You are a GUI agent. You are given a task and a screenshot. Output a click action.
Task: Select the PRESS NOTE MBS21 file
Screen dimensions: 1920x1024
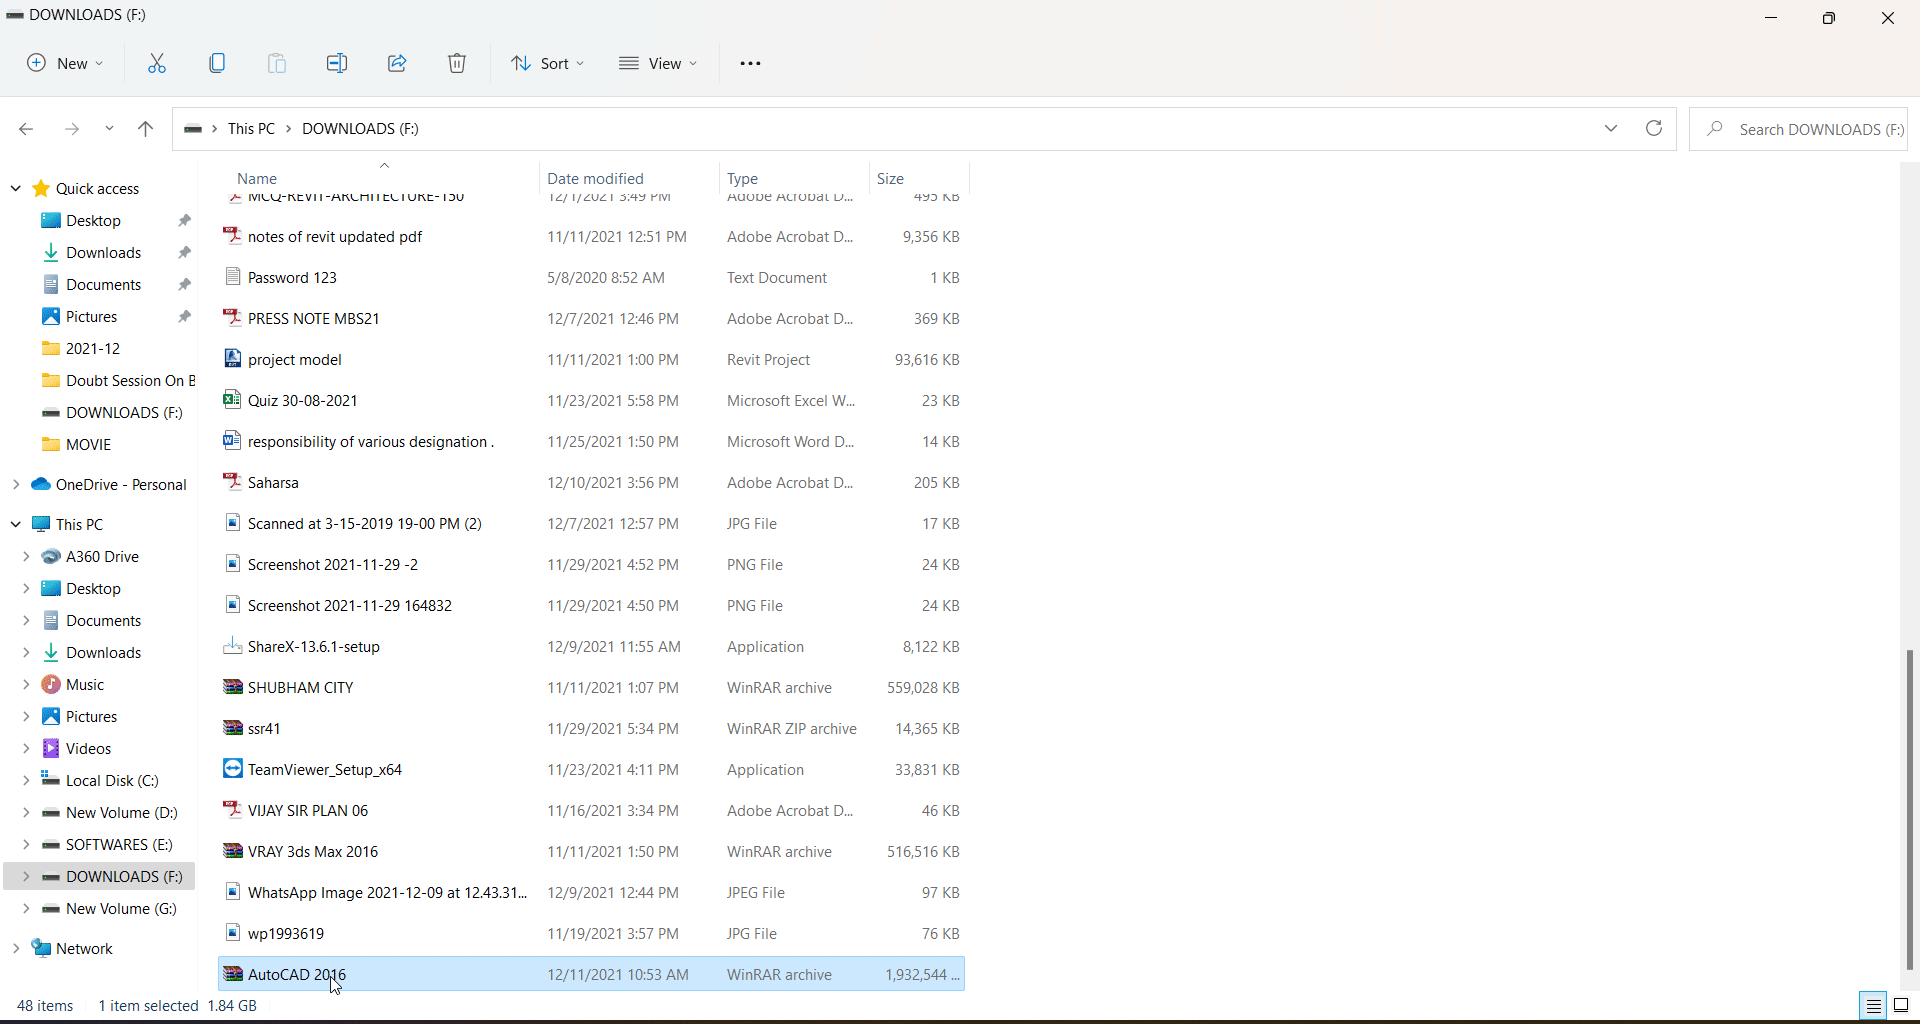pyautogui.click(x=314, y=318)
